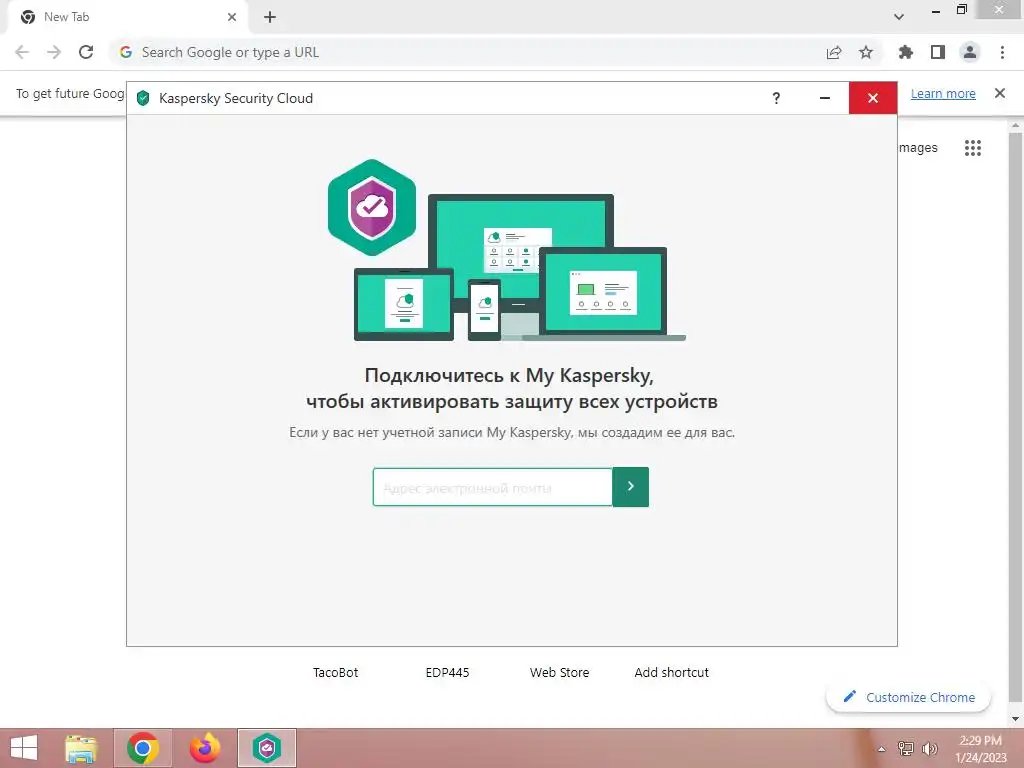Open the Web Store shortcut
Viewport: 1024px width, 768px height.
[x=560, y=672]
